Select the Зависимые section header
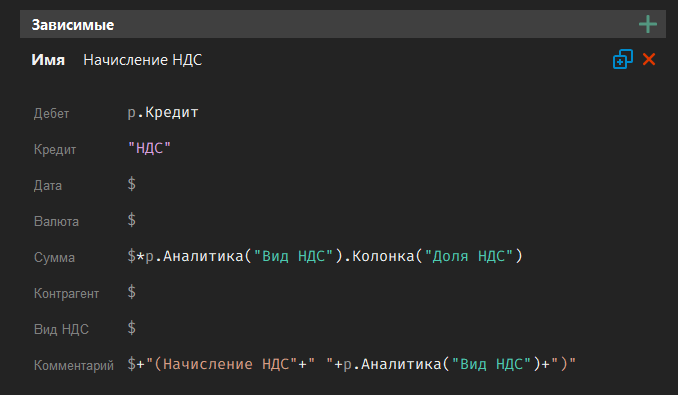This screenshot has width=678, height=395. coord(343,24)
